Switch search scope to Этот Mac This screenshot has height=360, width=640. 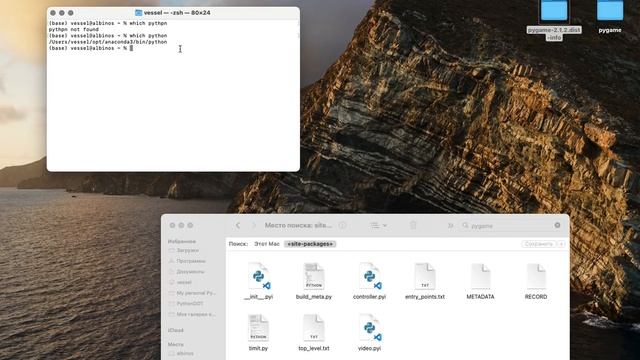tap(267, 244)
